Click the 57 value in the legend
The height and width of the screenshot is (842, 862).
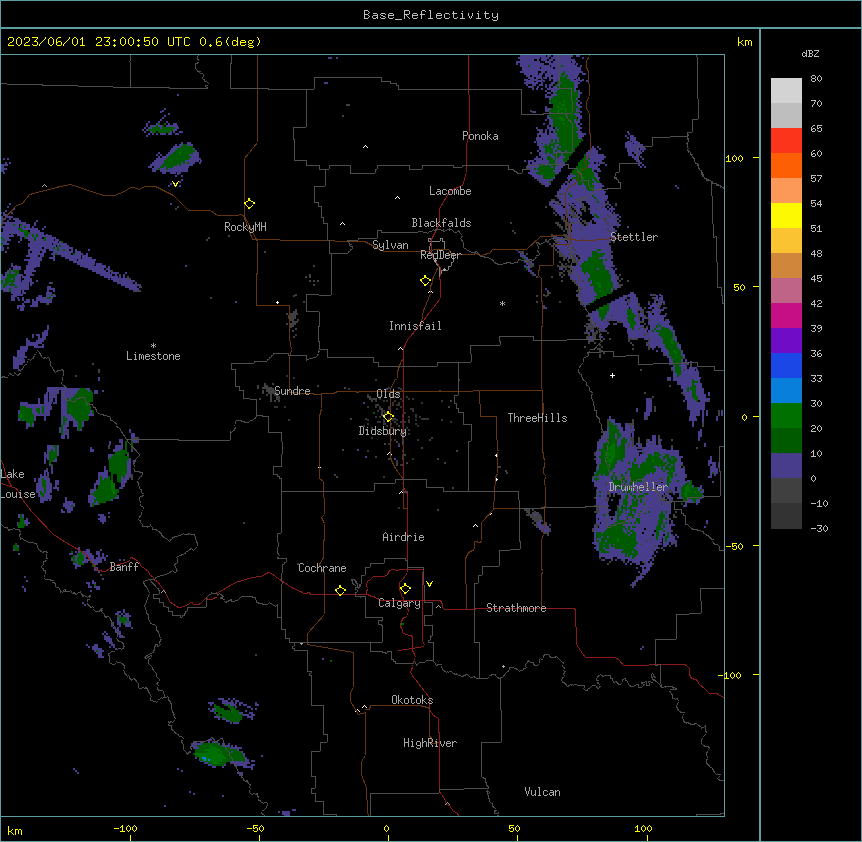pos(816,179)
